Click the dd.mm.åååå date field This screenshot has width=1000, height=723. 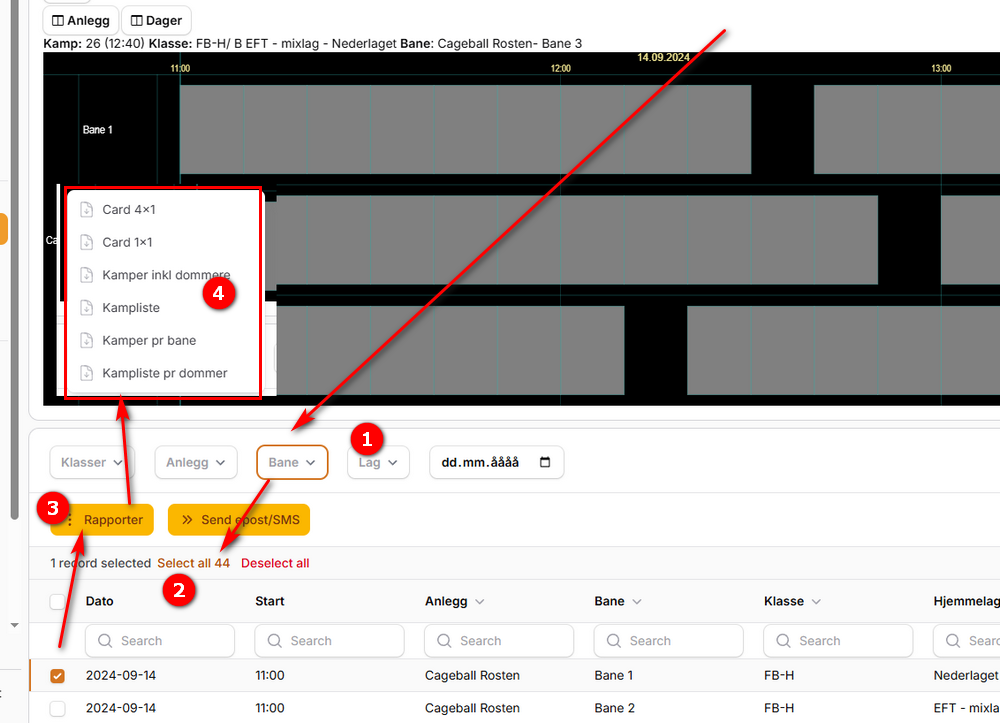(x=497, y=462)
